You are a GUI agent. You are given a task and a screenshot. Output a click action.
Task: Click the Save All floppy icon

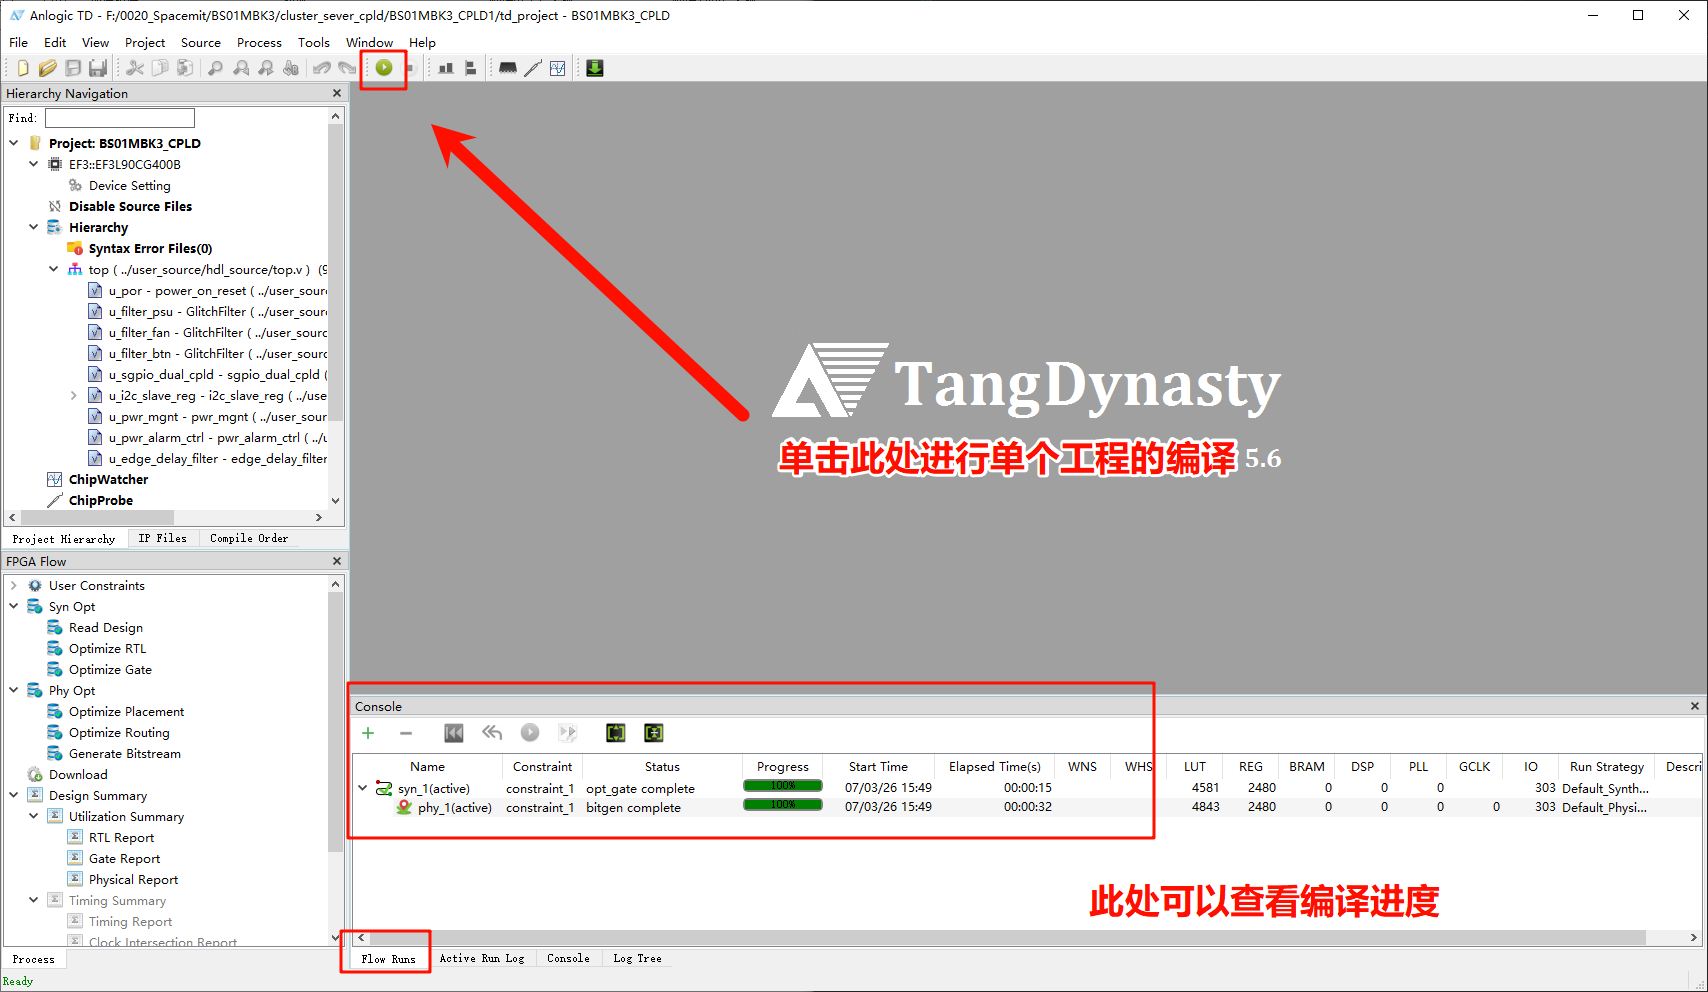coord(97,68)
